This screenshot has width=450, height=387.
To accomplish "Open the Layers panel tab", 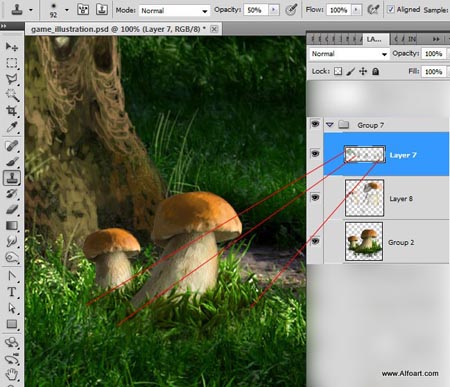I will pos(375,39).
